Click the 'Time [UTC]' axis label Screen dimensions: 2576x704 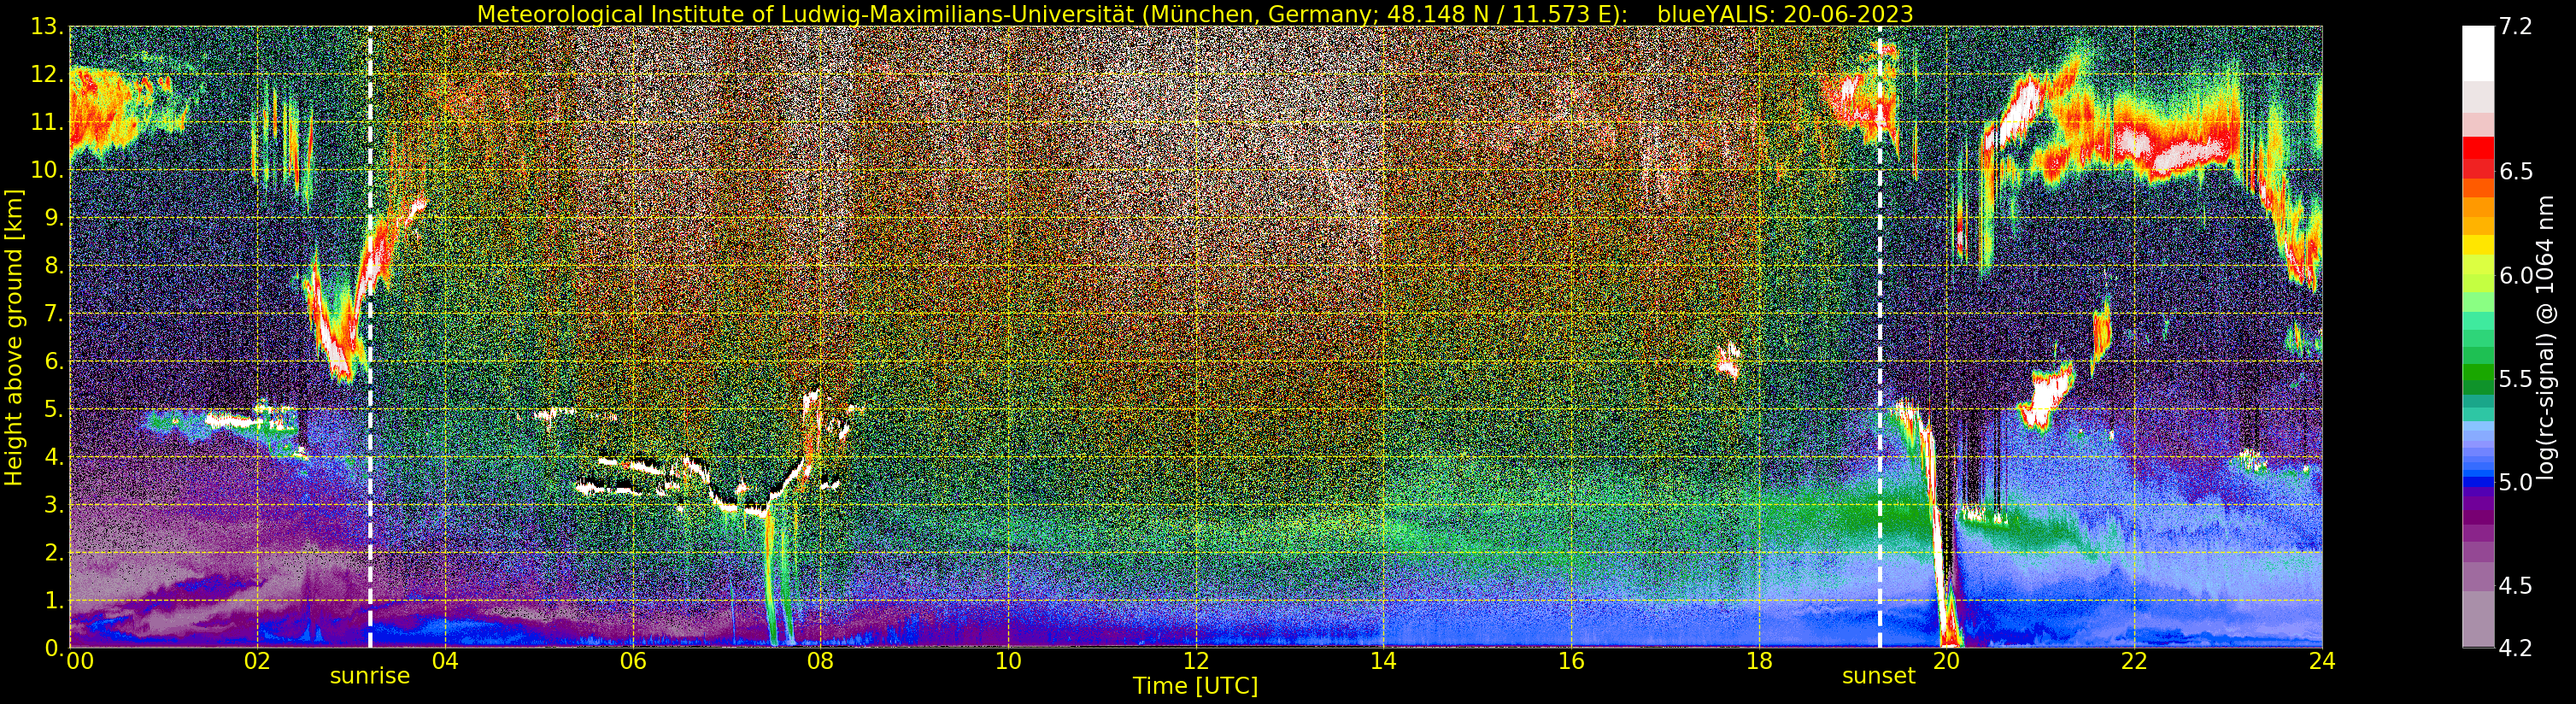coord(1195,686)
